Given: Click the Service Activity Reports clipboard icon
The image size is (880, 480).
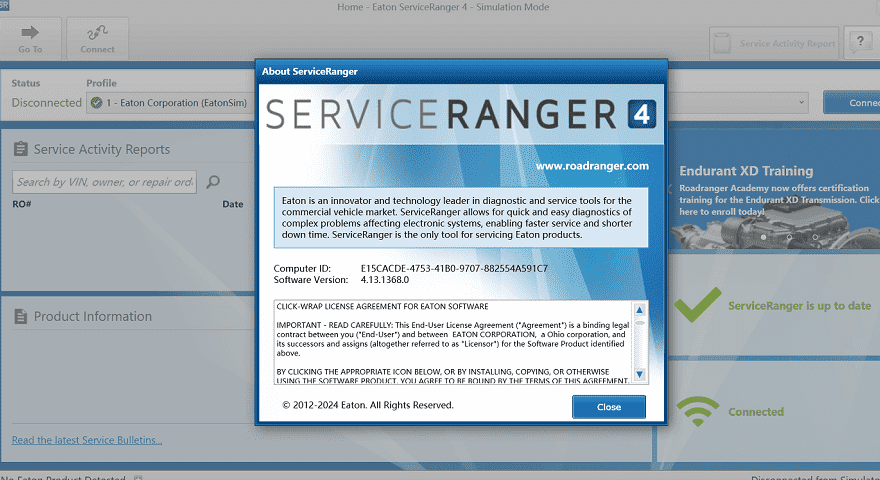Looking at the screenshot, I should pyautogui.click(x=20, y=149).
